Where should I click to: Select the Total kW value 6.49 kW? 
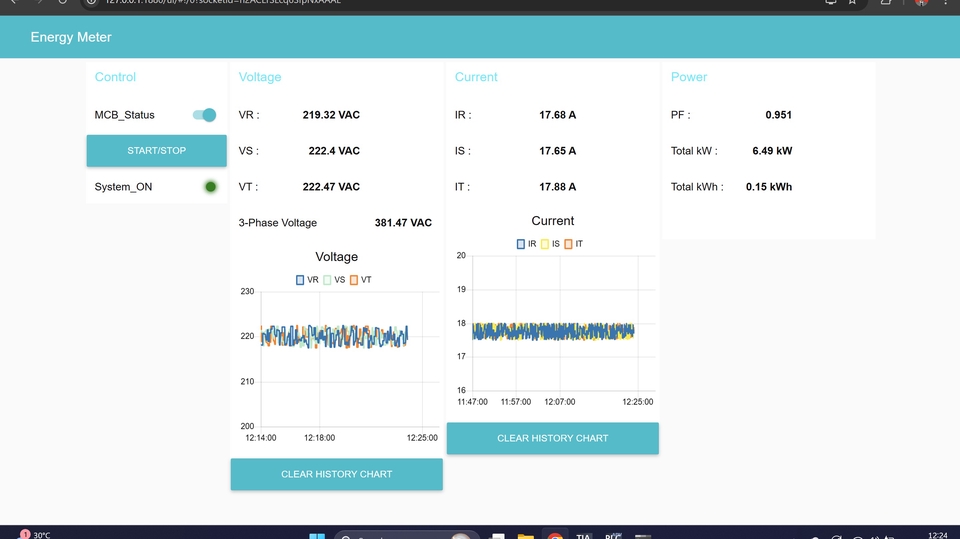click(x=772, y=151)
